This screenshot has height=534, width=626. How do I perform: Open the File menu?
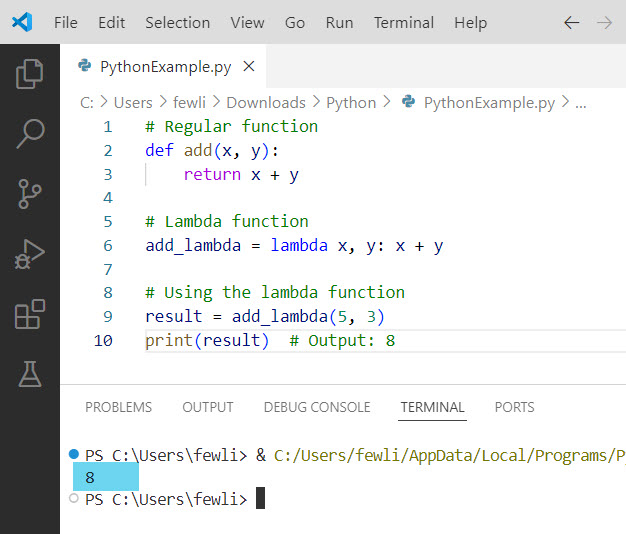66,23
